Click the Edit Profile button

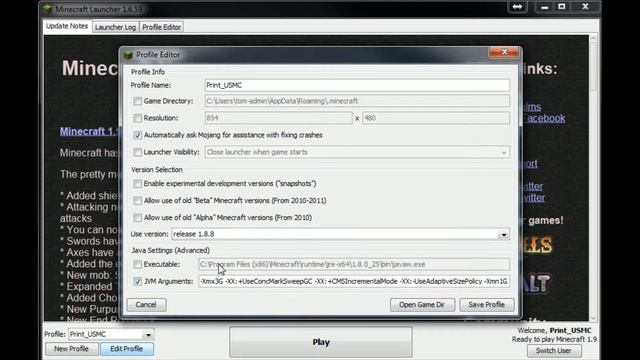[127, 349]
